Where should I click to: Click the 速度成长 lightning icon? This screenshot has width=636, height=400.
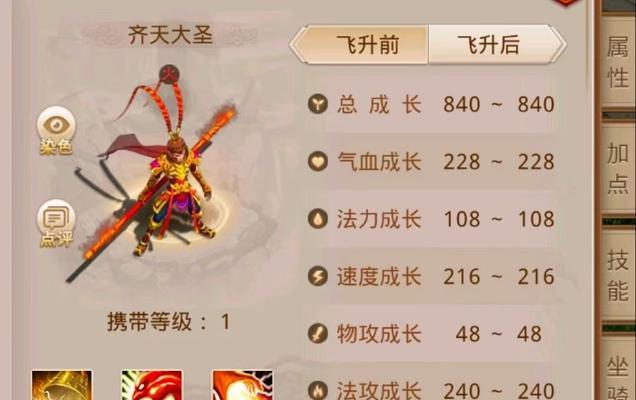[318, 276]
